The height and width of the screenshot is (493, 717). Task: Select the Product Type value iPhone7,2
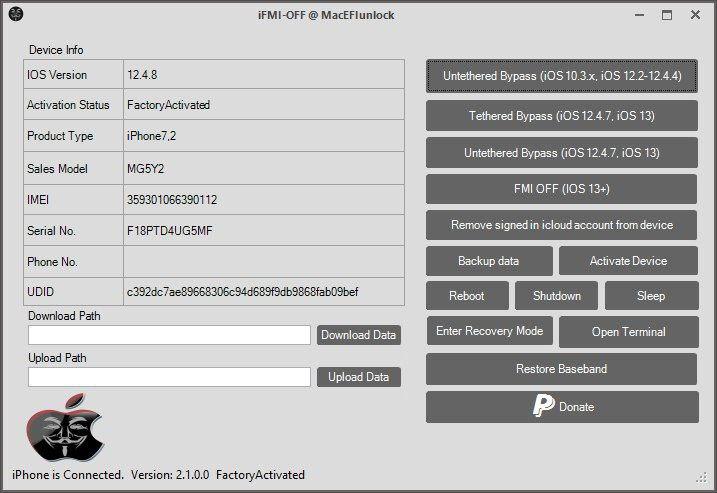pyautogui.click(x=264, y=136)
